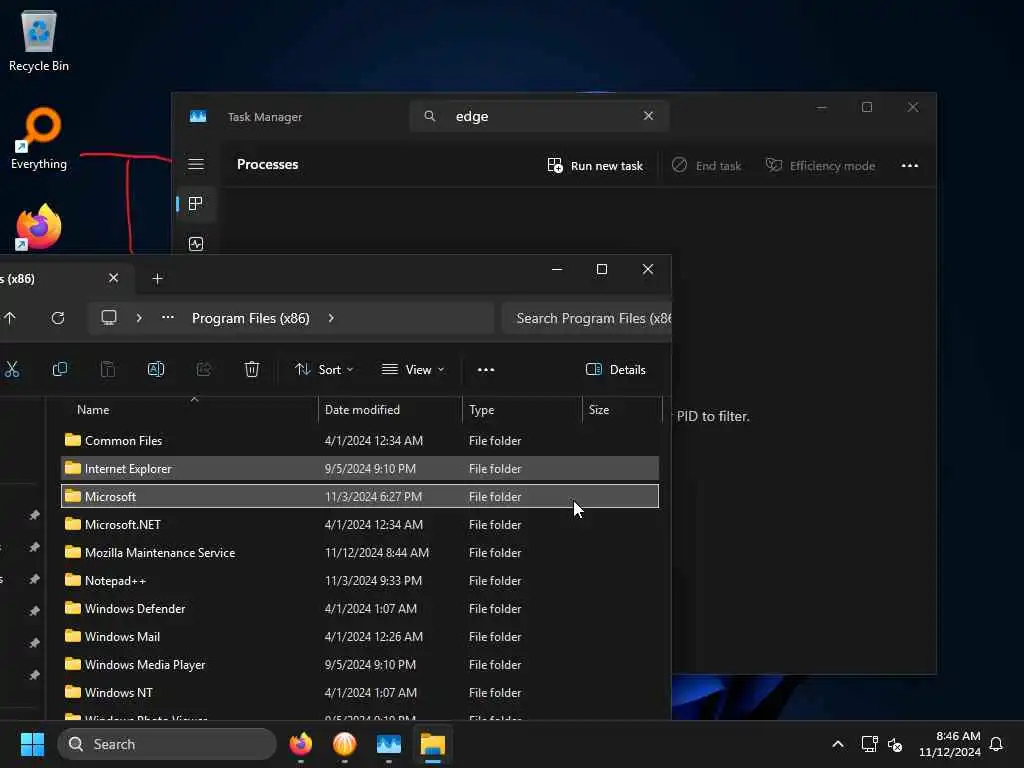Open the Everything desktop shortcut
This screenshot has height=768, width=1024.
[x=39, y=138]
